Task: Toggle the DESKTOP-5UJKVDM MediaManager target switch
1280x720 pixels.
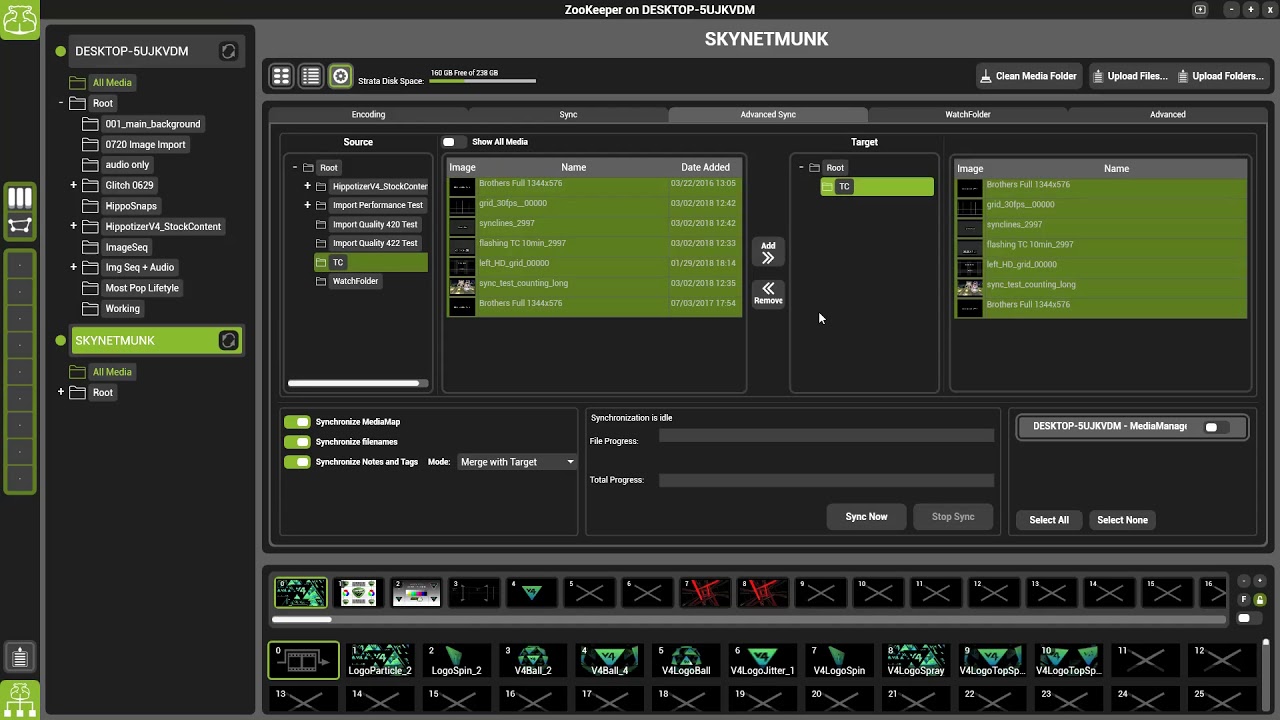Action: point(1214,427)
